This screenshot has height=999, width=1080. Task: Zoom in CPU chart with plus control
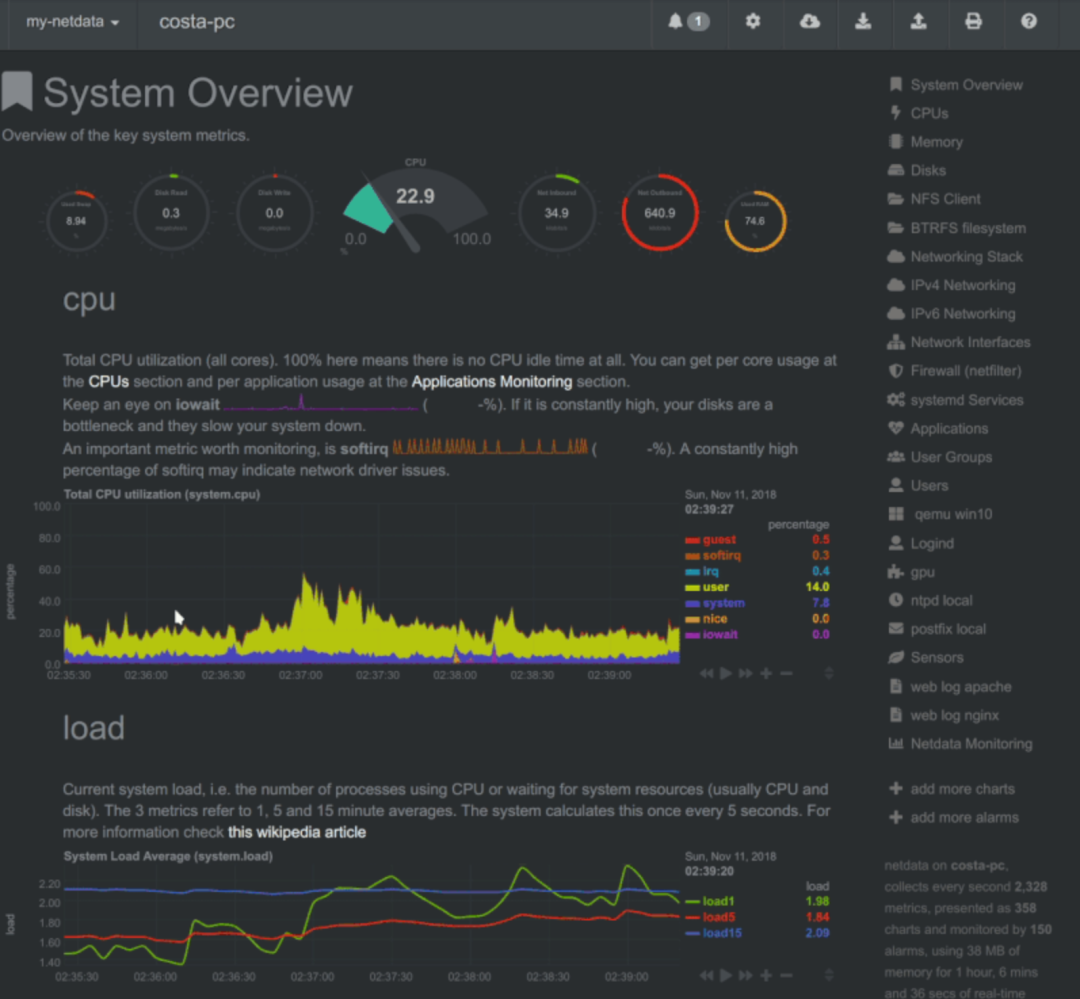[x=766, y=673]
